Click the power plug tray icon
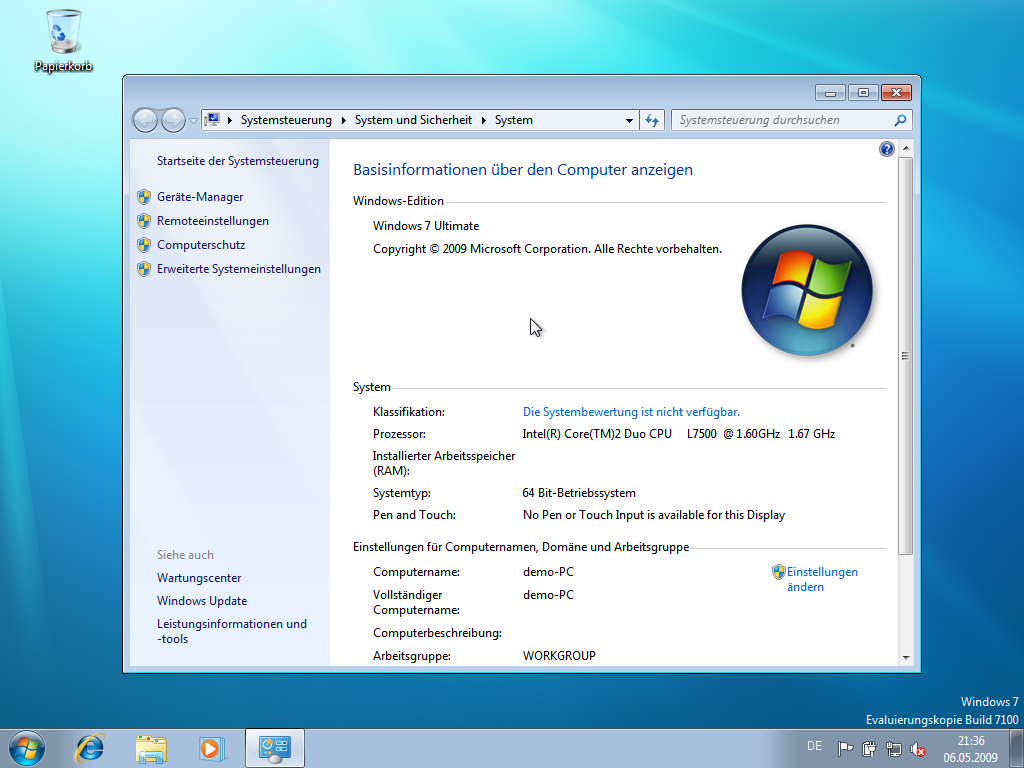The height and width of the screenshot is (768, 1024). 869,748
